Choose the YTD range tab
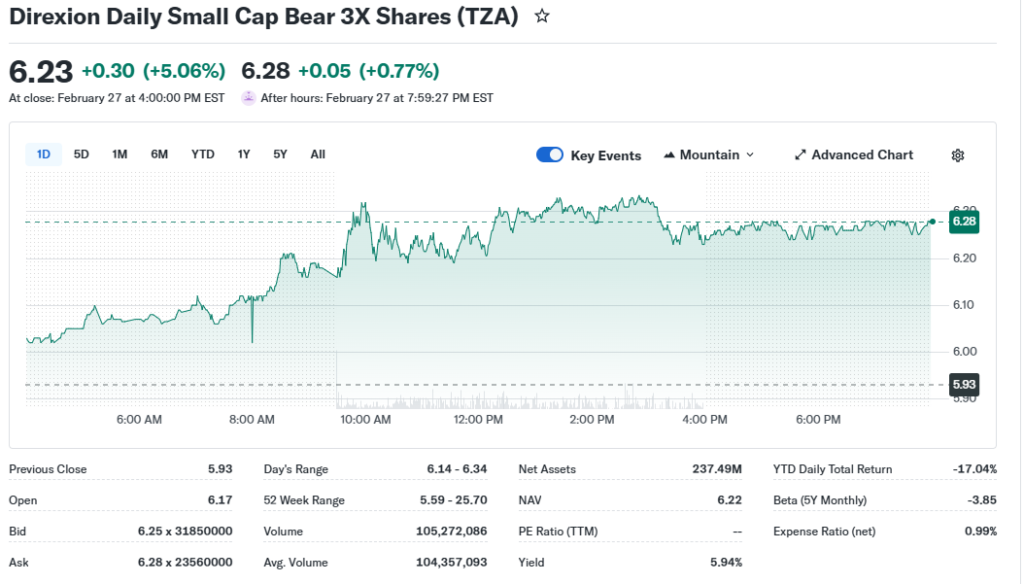This screenshot has height=584, width=1024. tap(203, 154)
